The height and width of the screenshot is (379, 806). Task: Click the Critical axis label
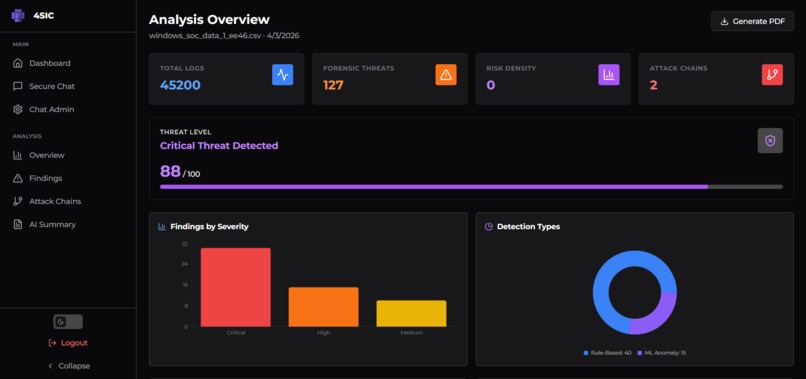point(236,333)
